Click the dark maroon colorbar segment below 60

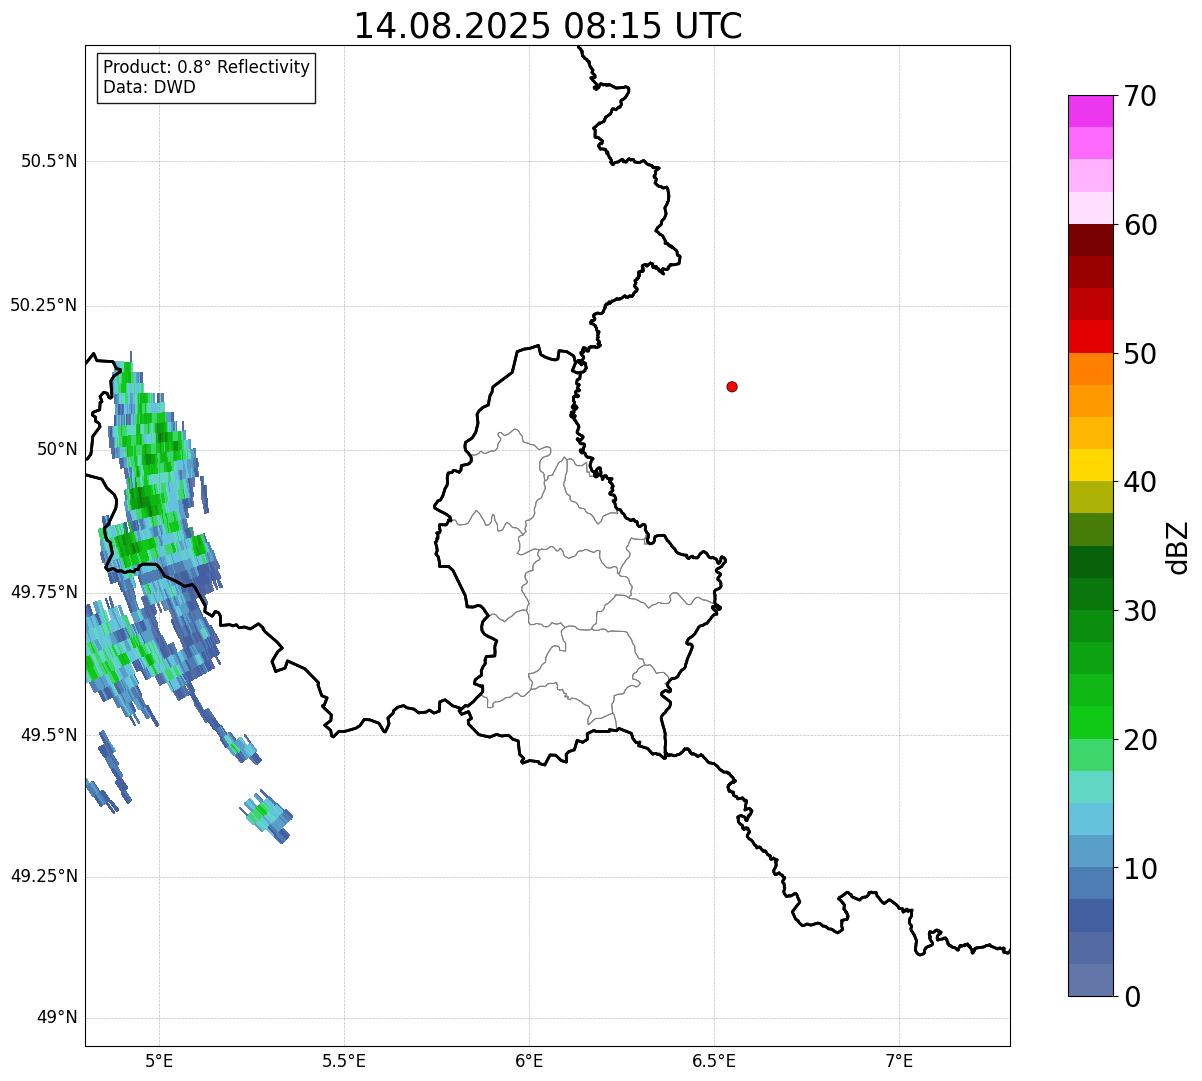point(1091,240)
